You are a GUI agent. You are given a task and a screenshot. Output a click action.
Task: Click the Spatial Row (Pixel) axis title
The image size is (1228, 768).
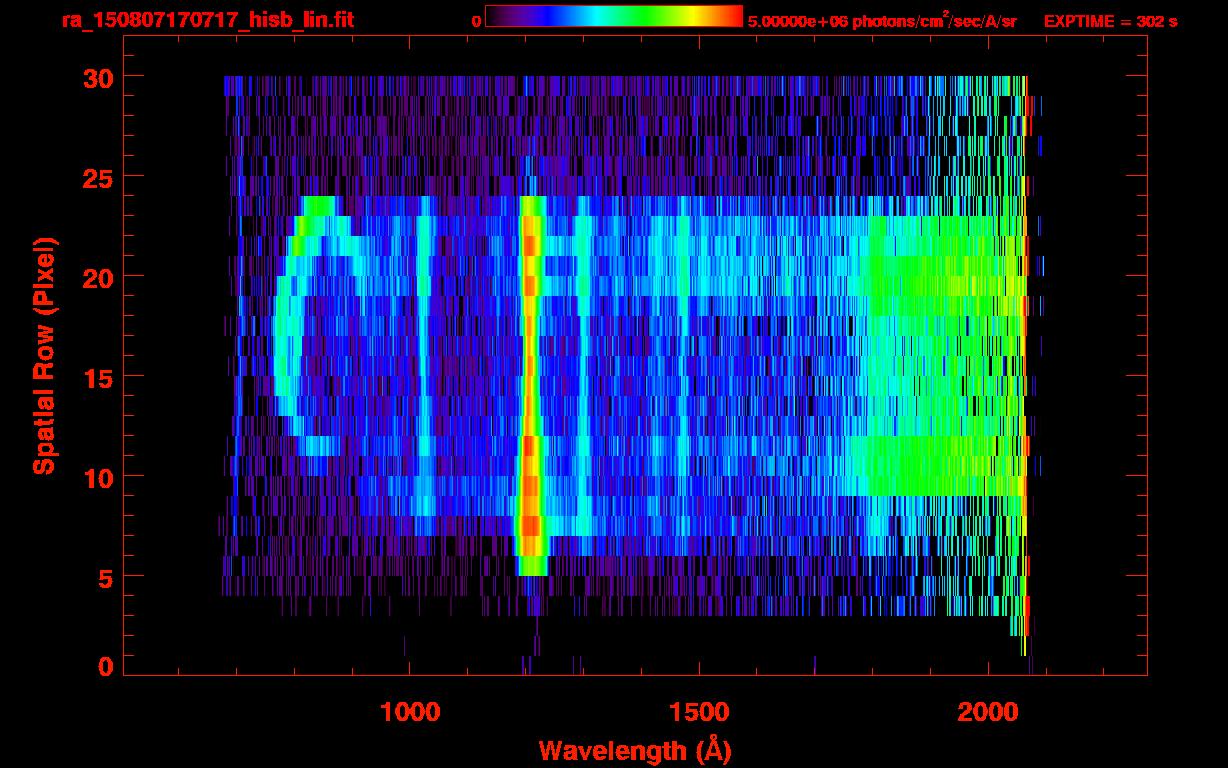point(44,355)
